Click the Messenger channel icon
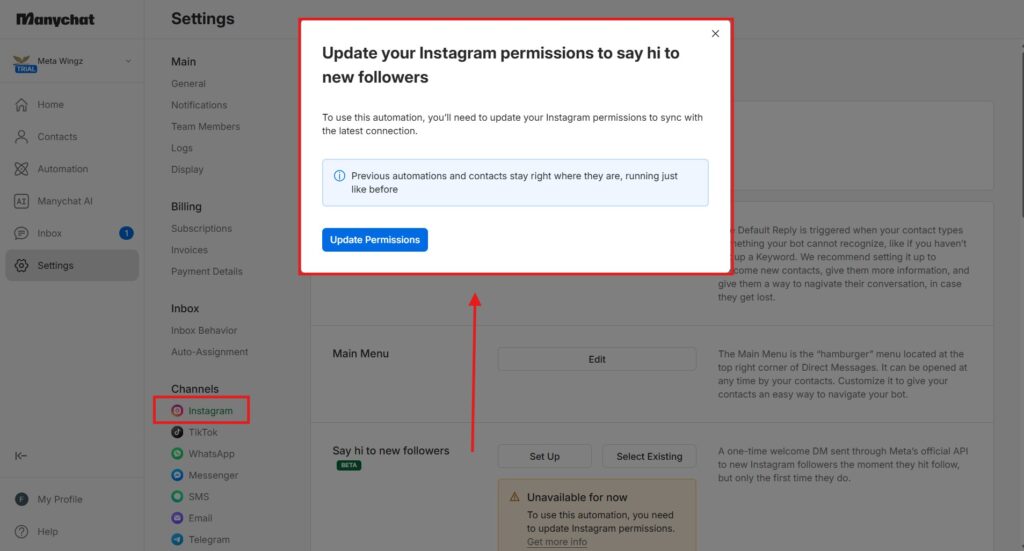 177,475
